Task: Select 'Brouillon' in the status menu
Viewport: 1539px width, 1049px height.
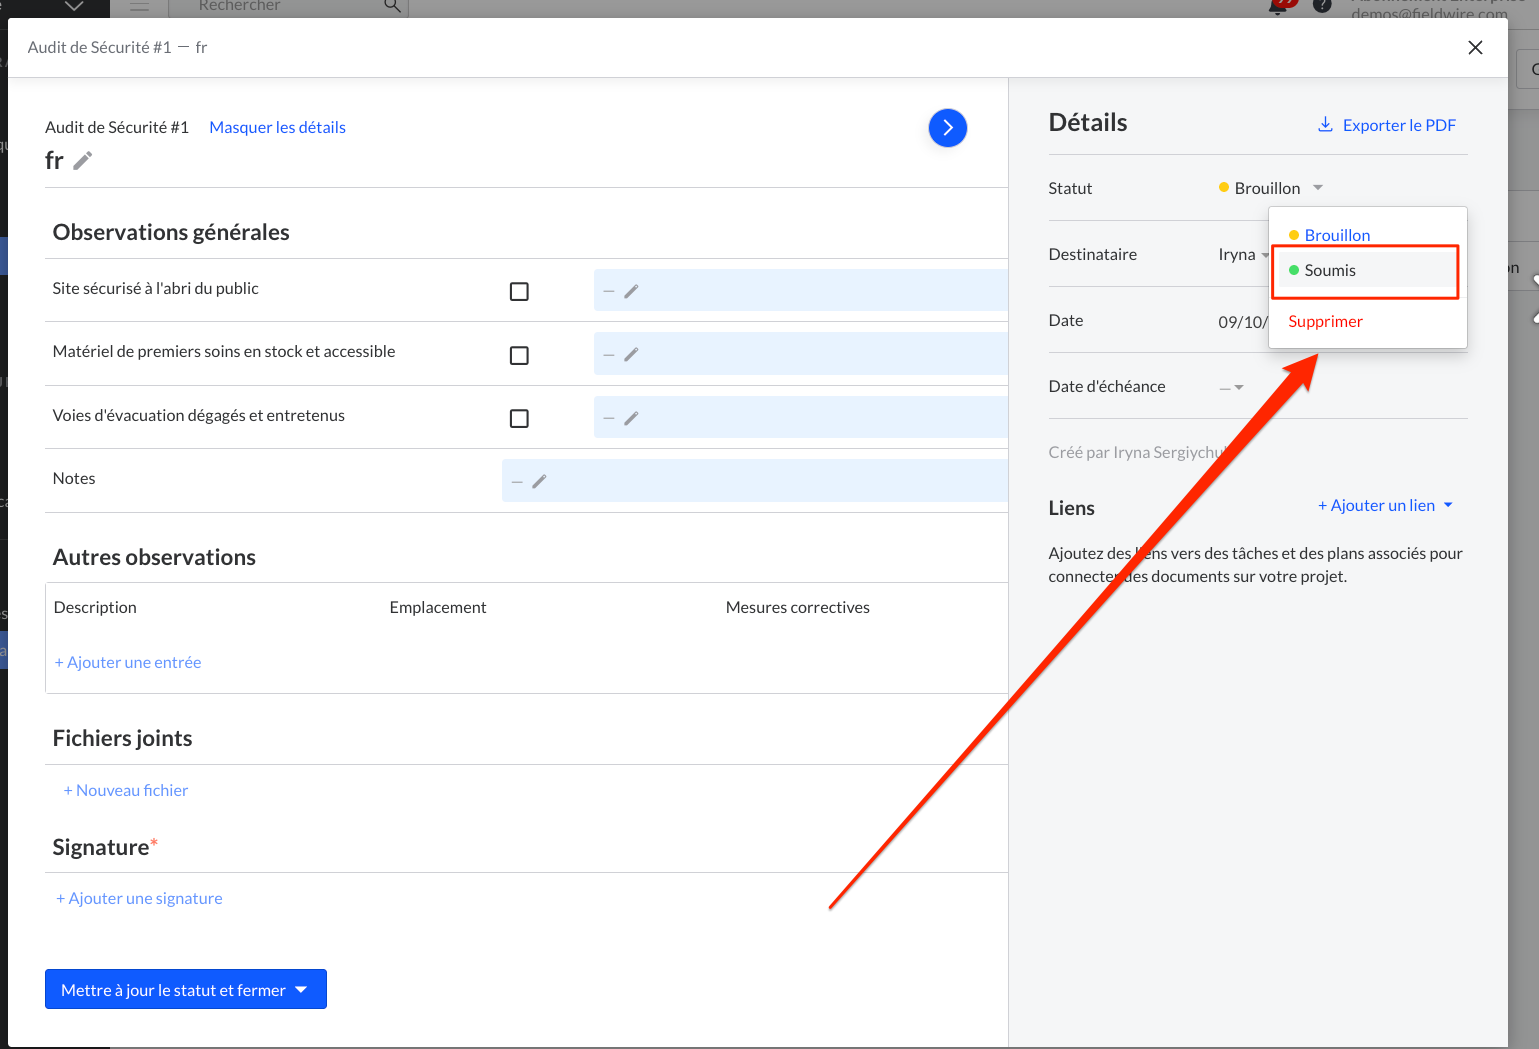Action: click(1336, 235)
